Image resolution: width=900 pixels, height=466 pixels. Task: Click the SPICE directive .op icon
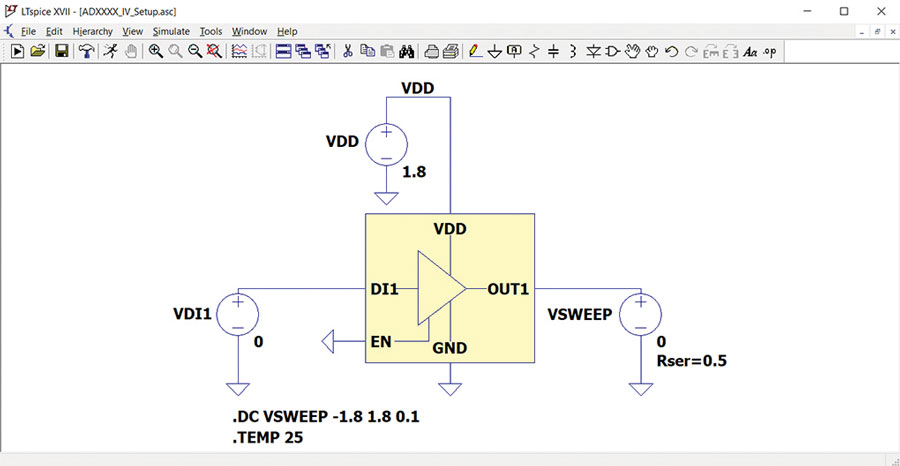[770, 52]
